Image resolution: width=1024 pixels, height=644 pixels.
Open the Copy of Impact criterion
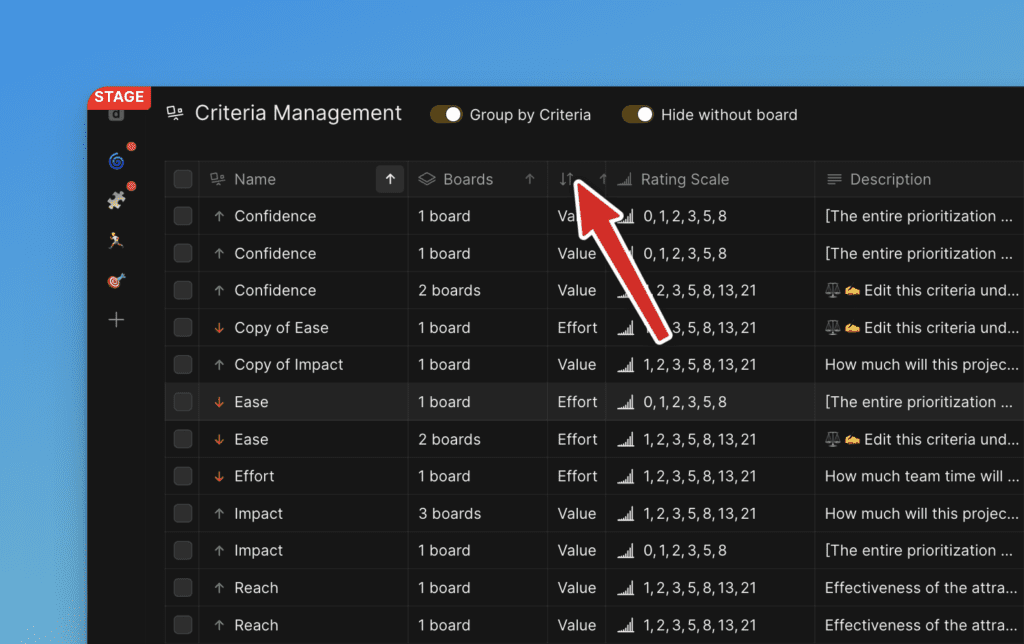tap(289, 365)
